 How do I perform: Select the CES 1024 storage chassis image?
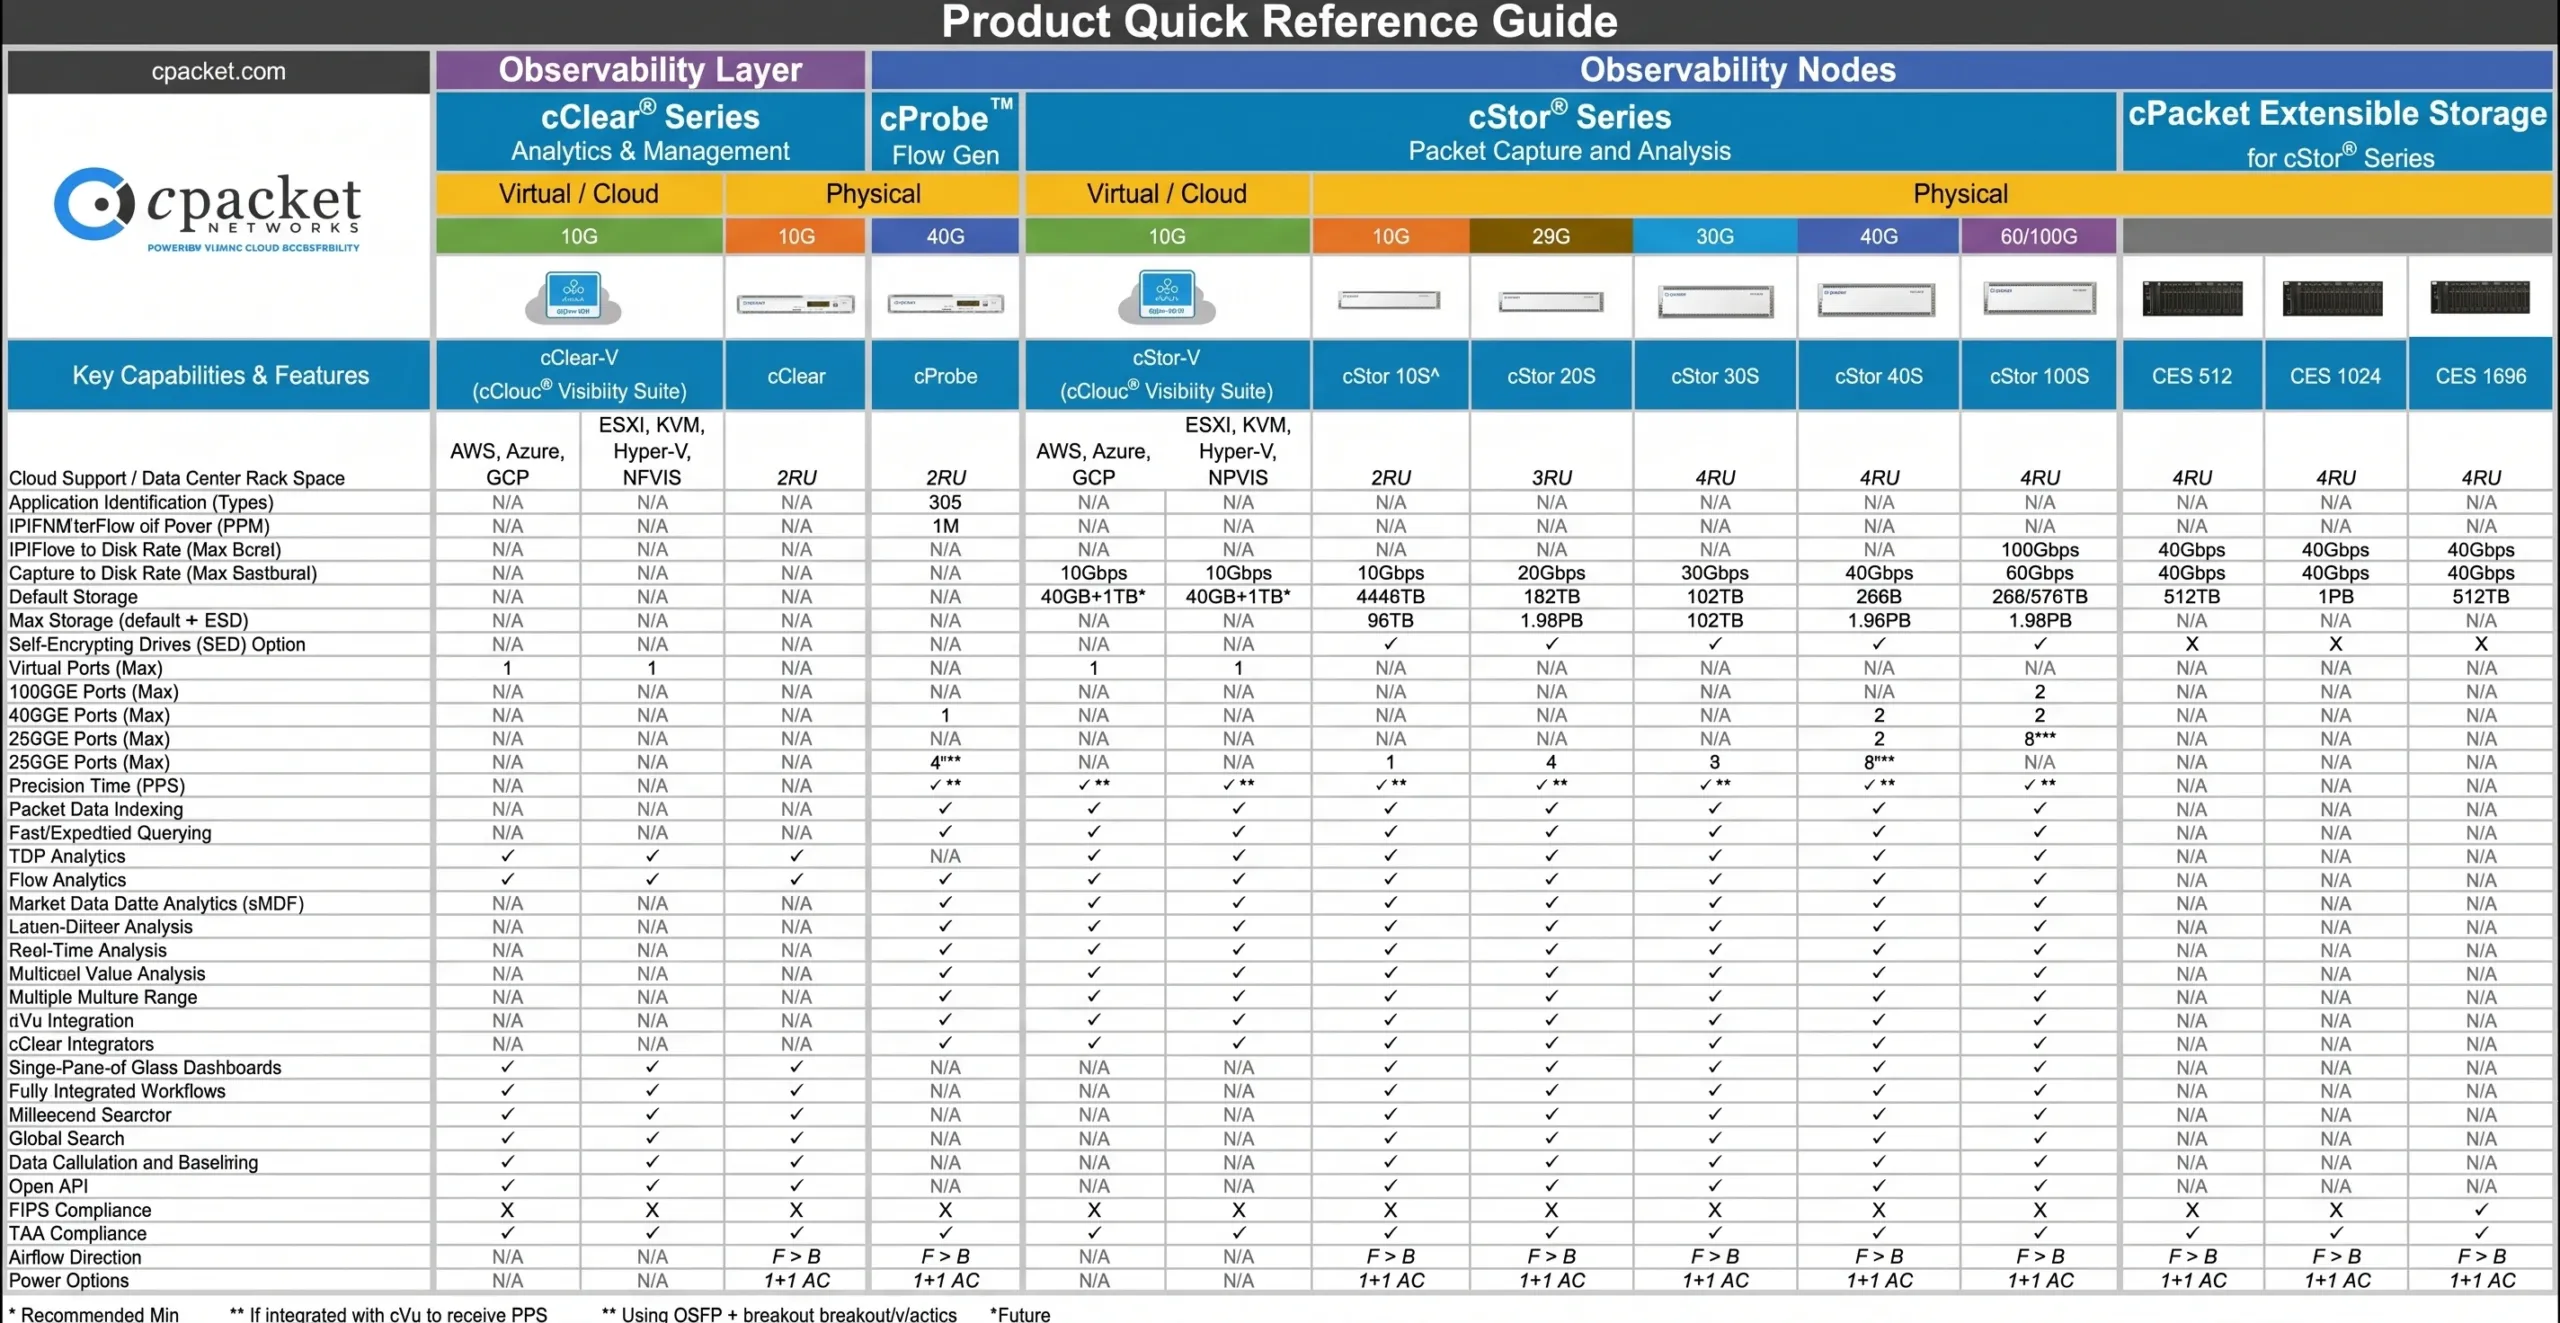coord(2333,298)
